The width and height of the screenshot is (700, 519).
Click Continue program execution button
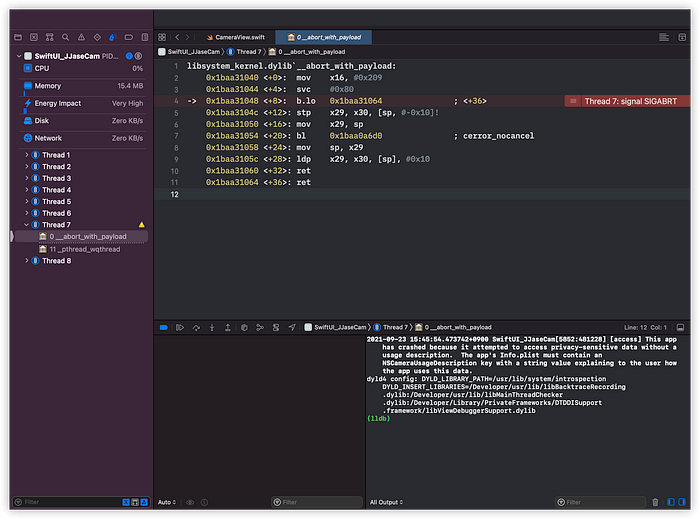click(180, 328)
